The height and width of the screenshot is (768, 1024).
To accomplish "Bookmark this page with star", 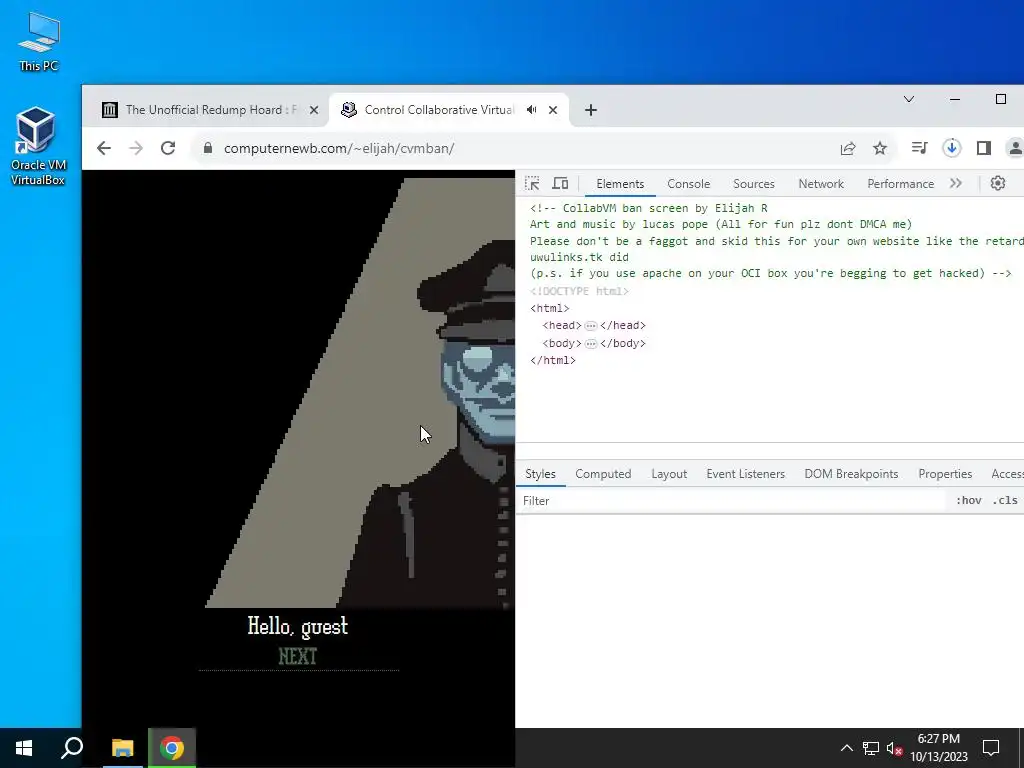I will pyautogui.click(x=880, y=148).
